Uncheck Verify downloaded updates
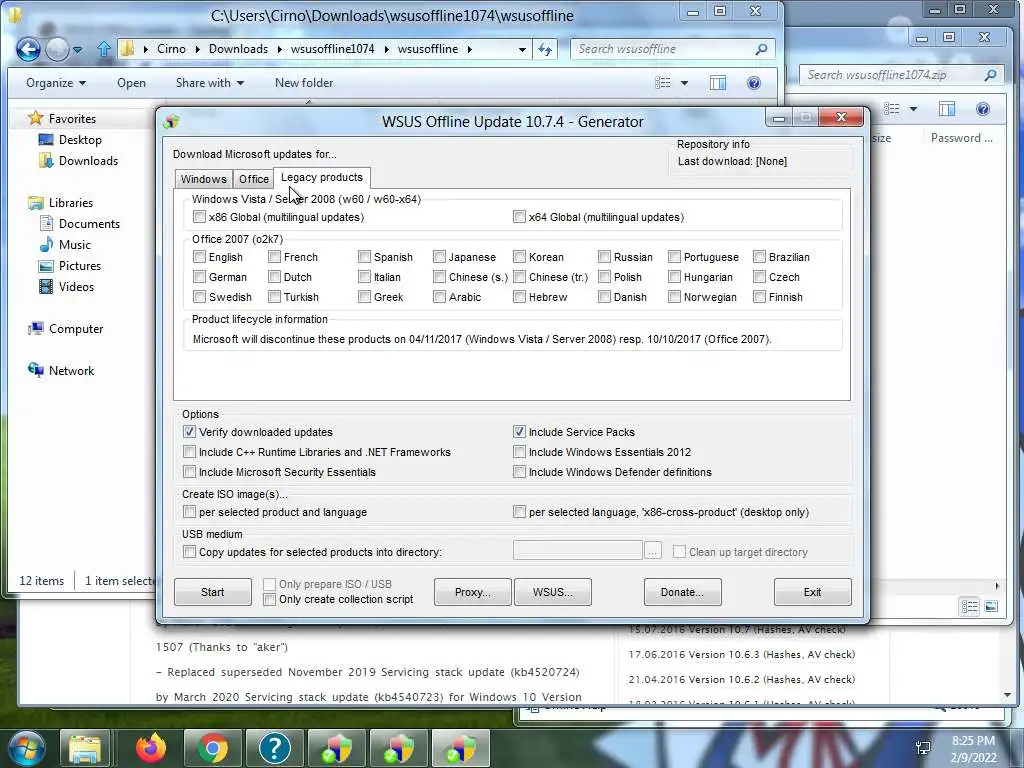 189,432
